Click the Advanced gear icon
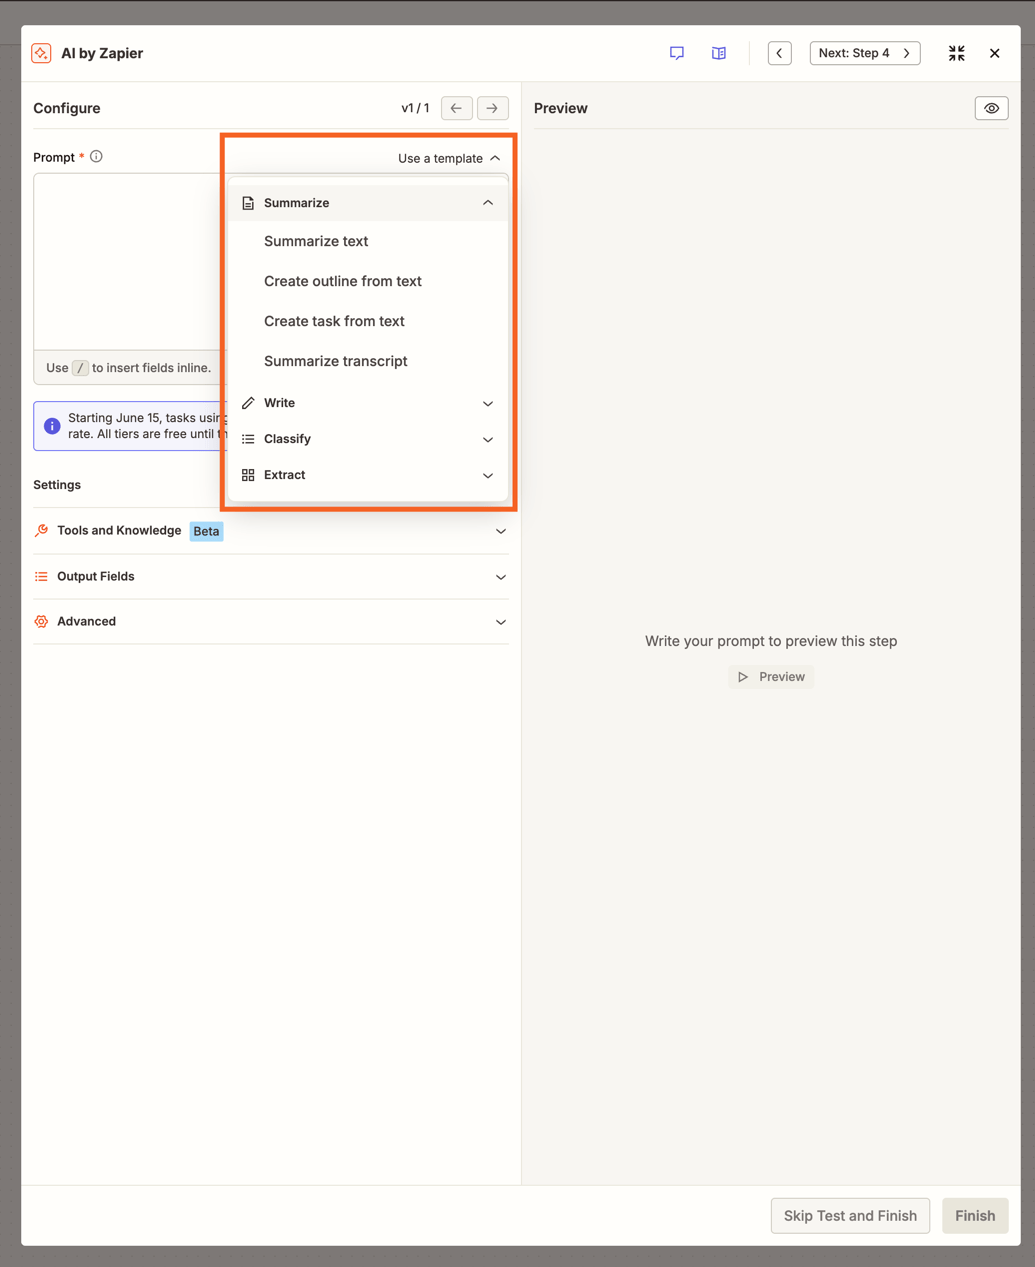Screen dimensions: 1035x1267 pos(41,622)
